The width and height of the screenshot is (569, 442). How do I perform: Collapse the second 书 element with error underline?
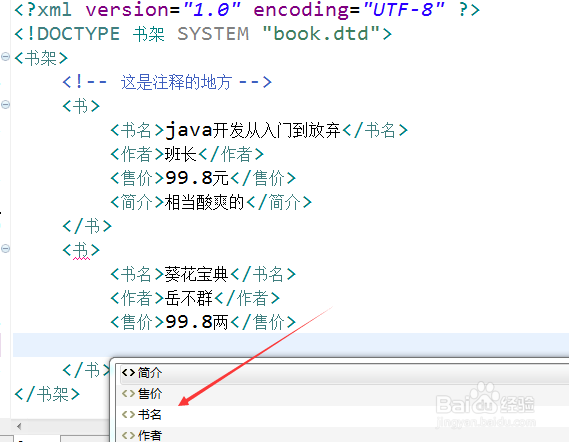[5, 249]
